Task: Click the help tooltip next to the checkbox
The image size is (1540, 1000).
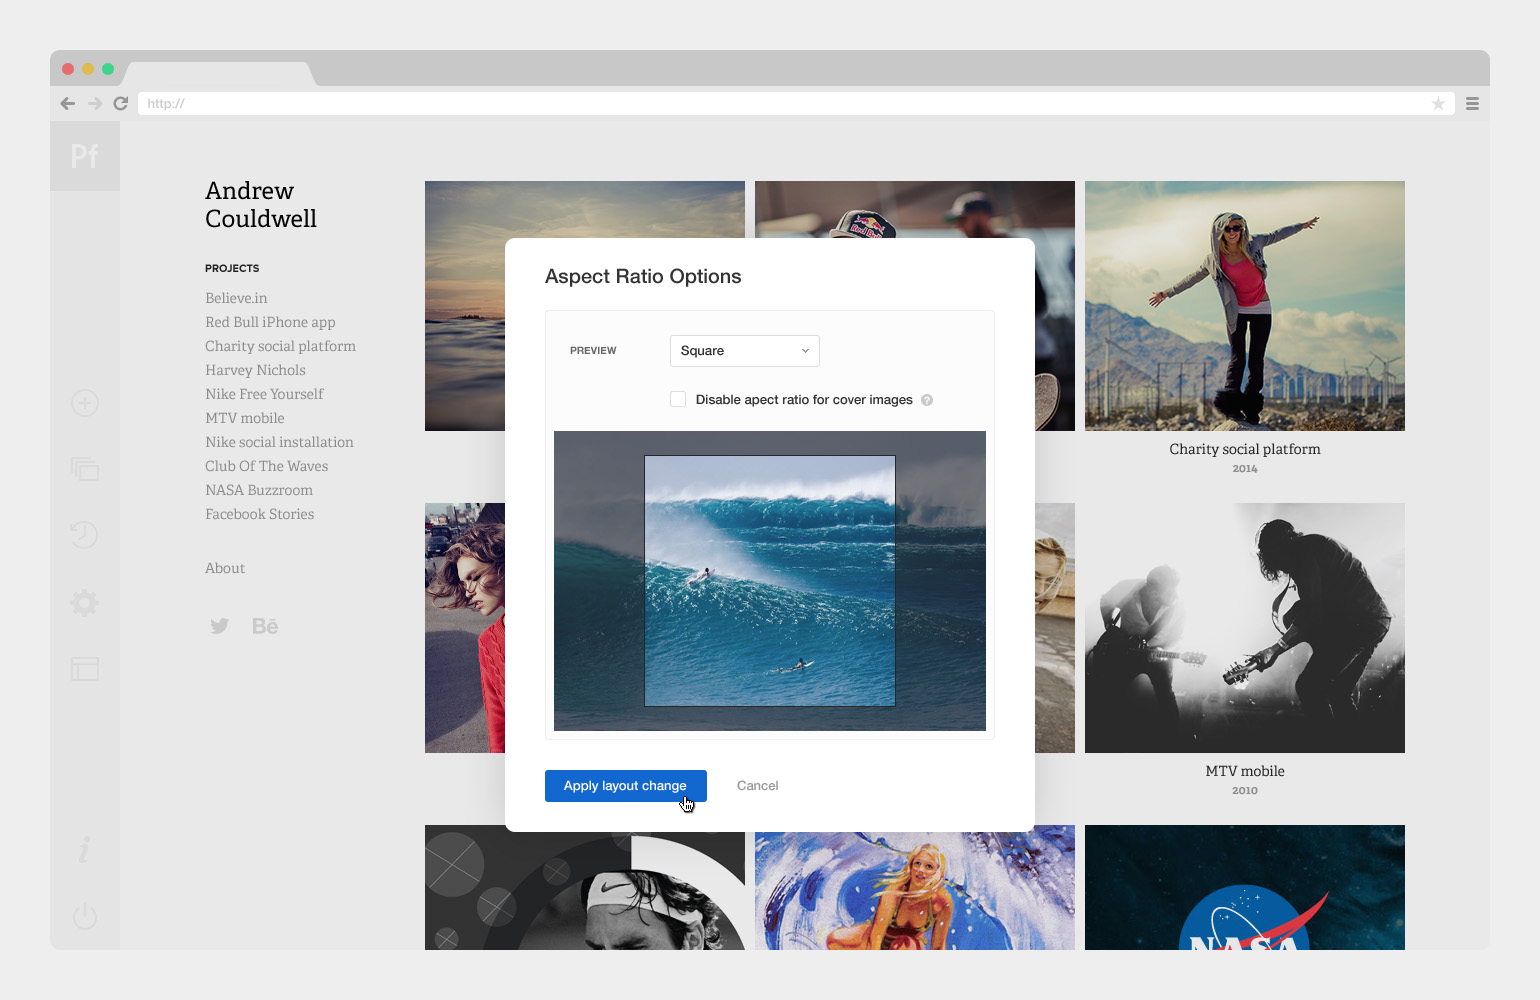Action: point(926,399)
